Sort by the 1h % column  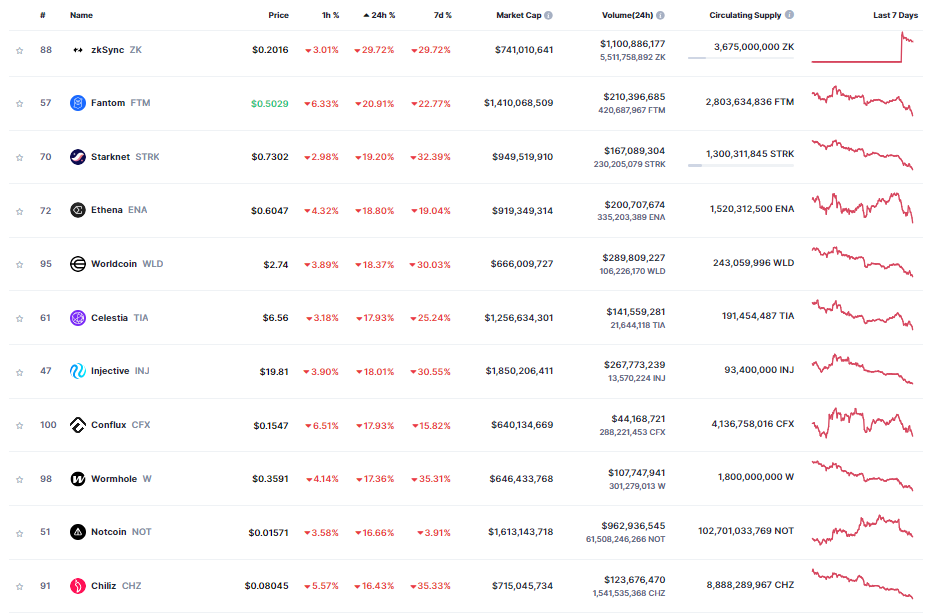pyautogui.click(x=330, y=15)
